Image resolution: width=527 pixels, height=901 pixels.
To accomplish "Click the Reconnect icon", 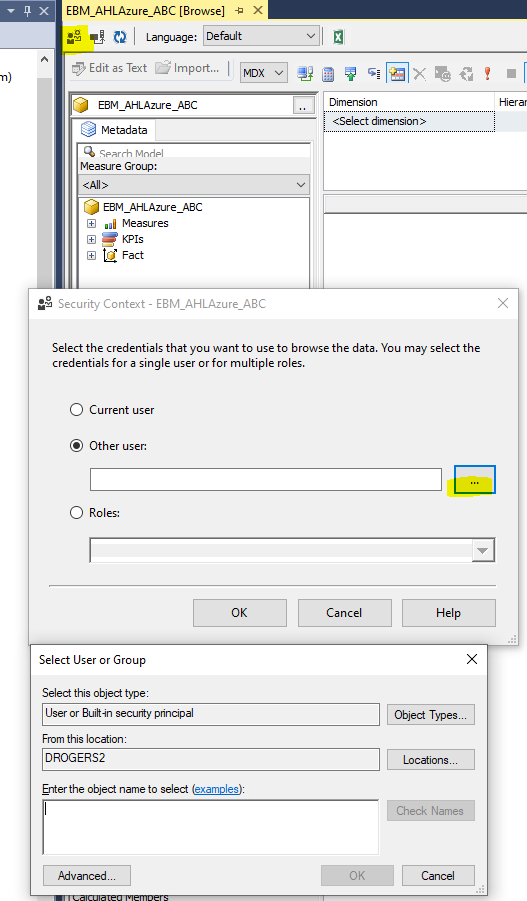I will tap(98, 37).
